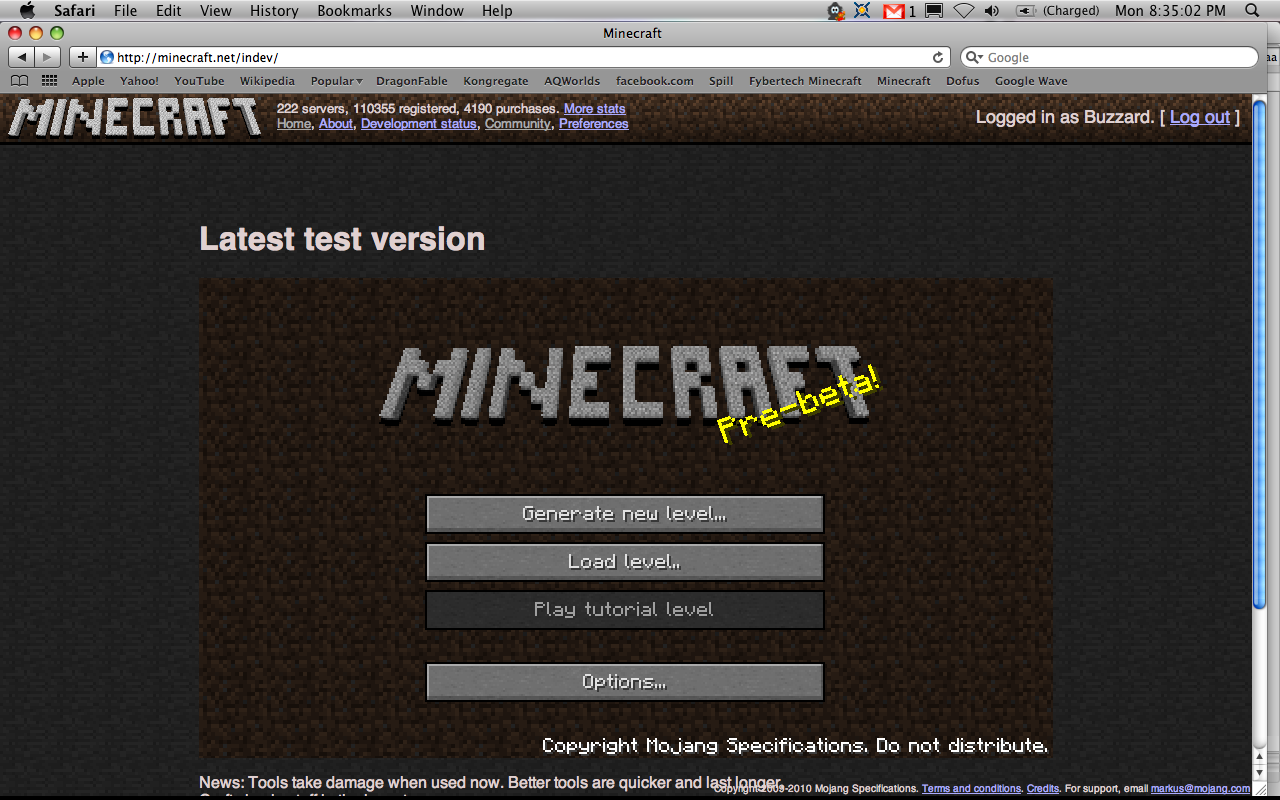
Task: Click the address bar URL field
Action: tap(525, 57)
